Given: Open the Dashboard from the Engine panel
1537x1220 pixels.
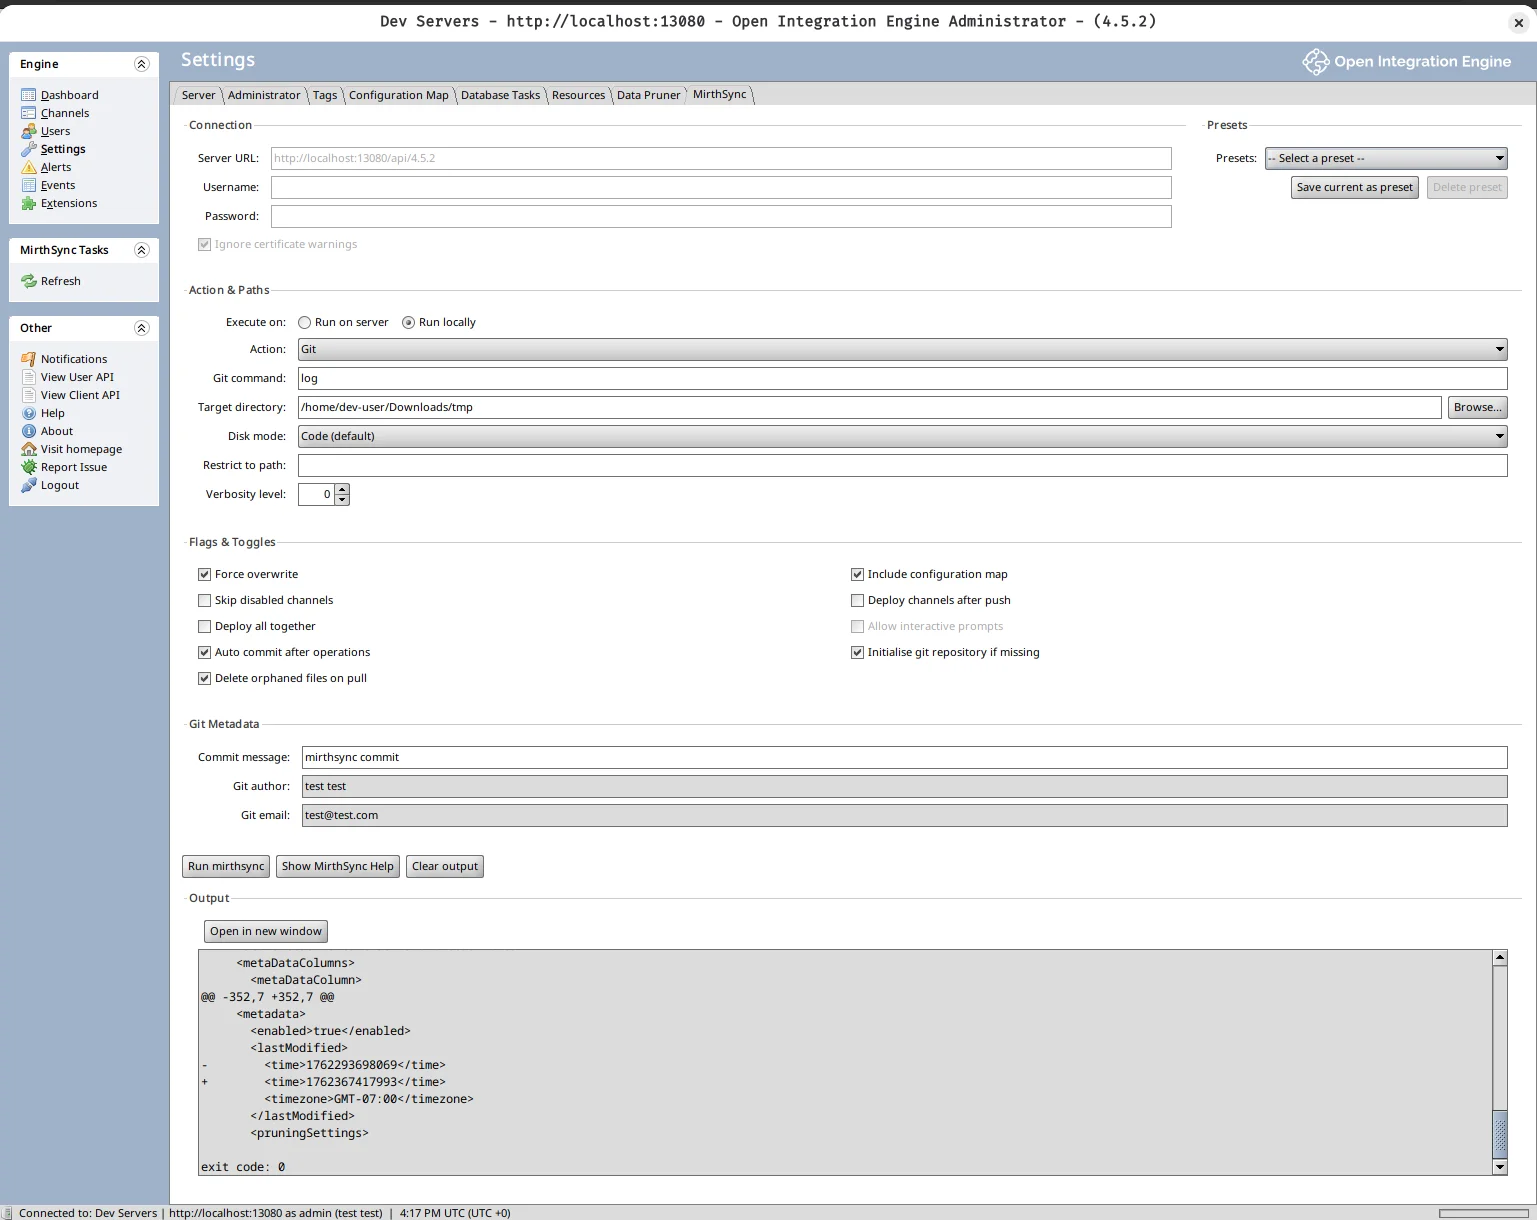Looking at the screenshot, I should 68,94.
